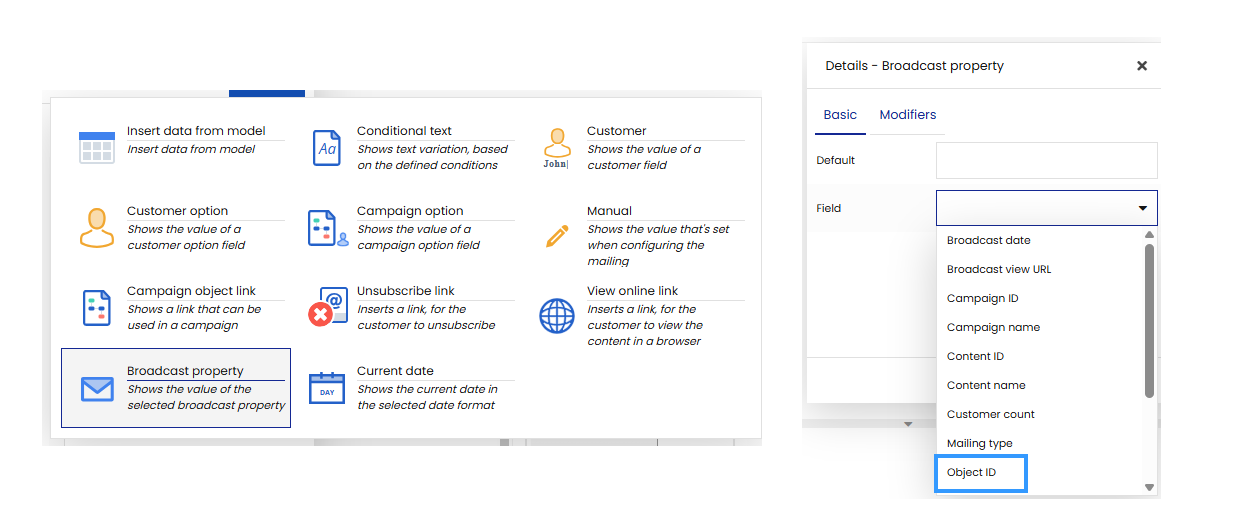
Task: Select Object ID from the field list
Action: 971,472
